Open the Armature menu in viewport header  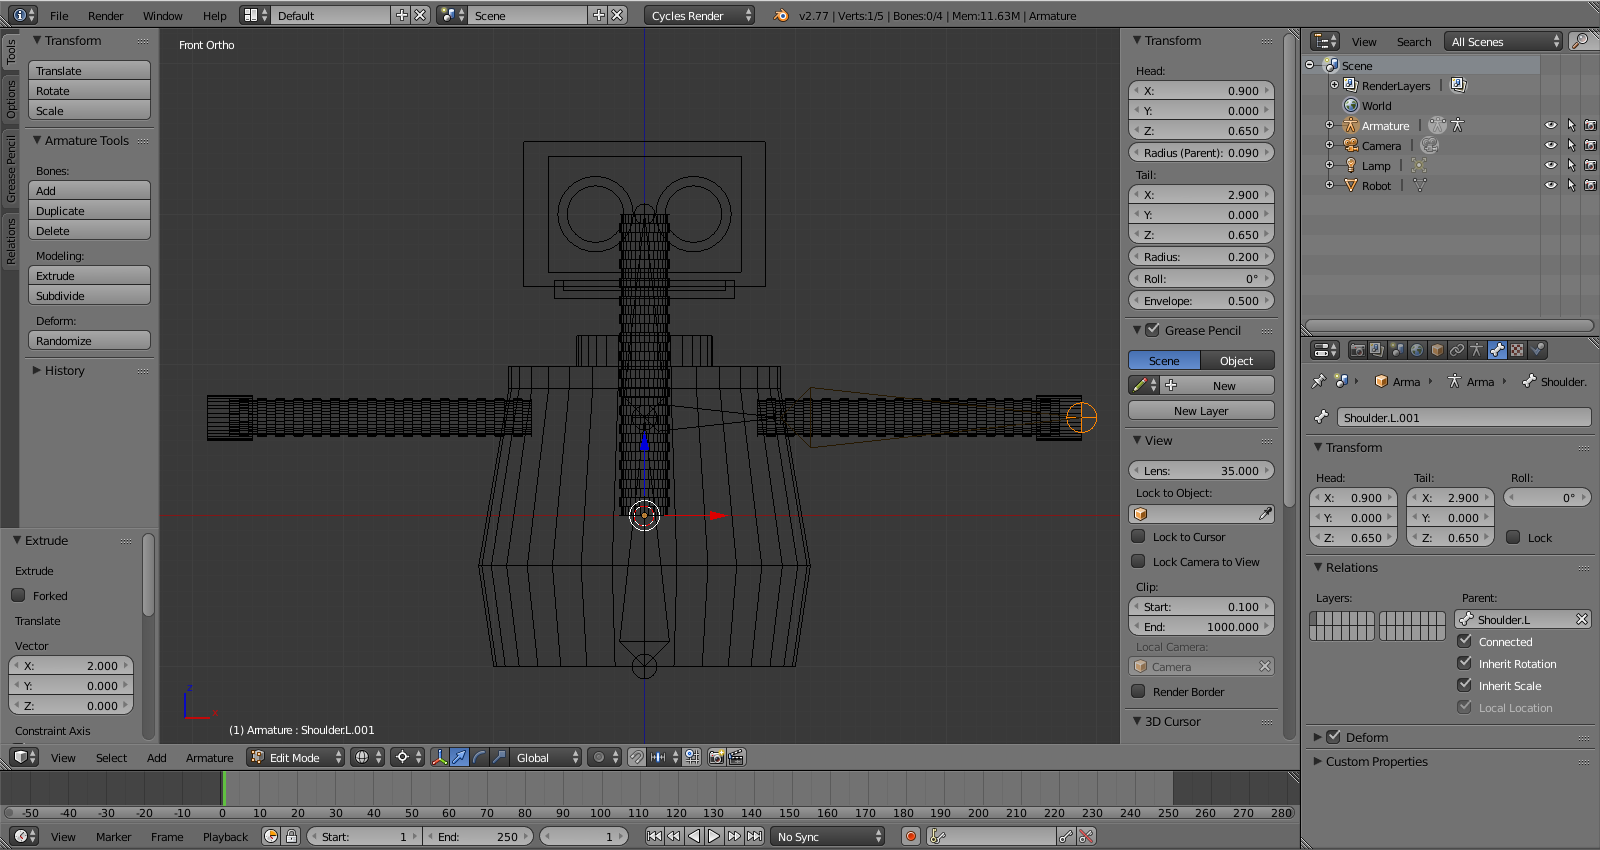[x=209, y=757]
